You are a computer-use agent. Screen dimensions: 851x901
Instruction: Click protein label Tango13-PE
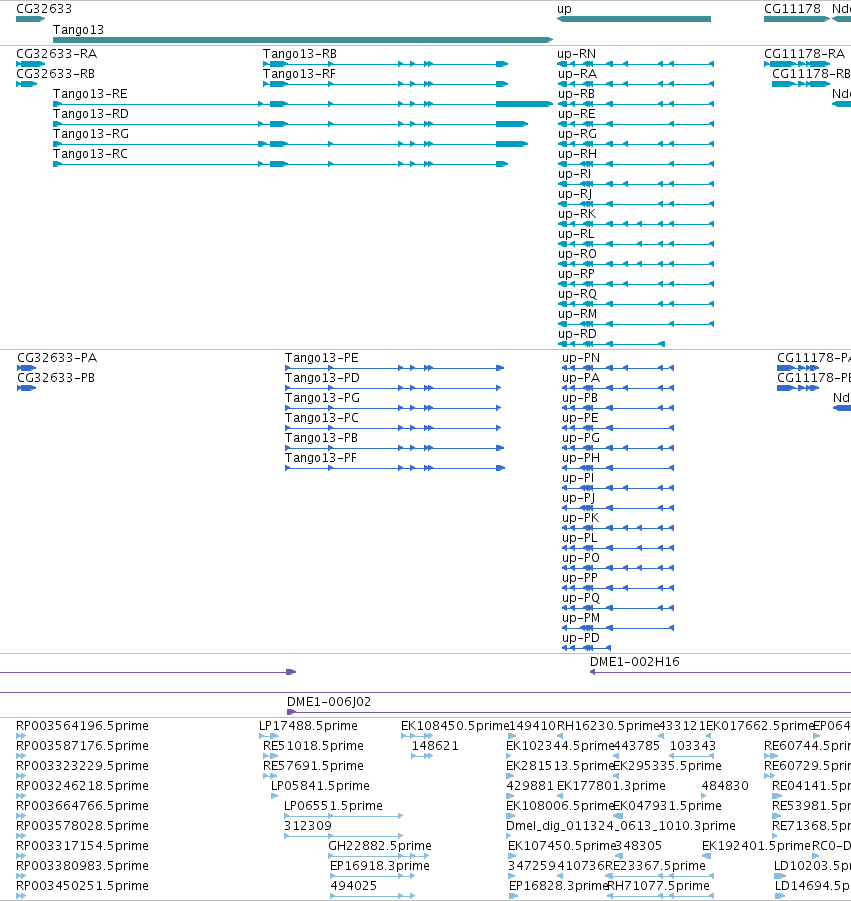pyautogui.click(x=322, y=358)
